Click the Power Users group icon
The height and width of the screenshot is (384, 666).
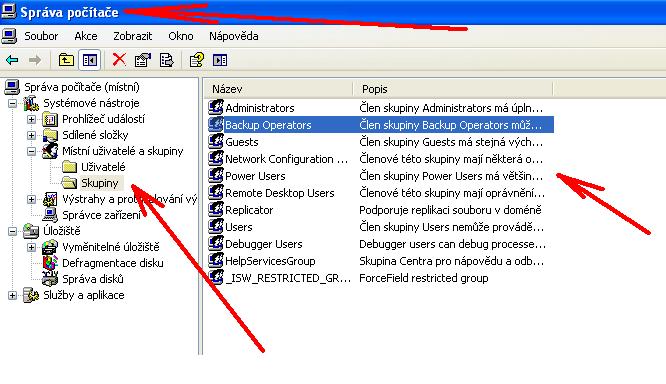coord(216,175)
